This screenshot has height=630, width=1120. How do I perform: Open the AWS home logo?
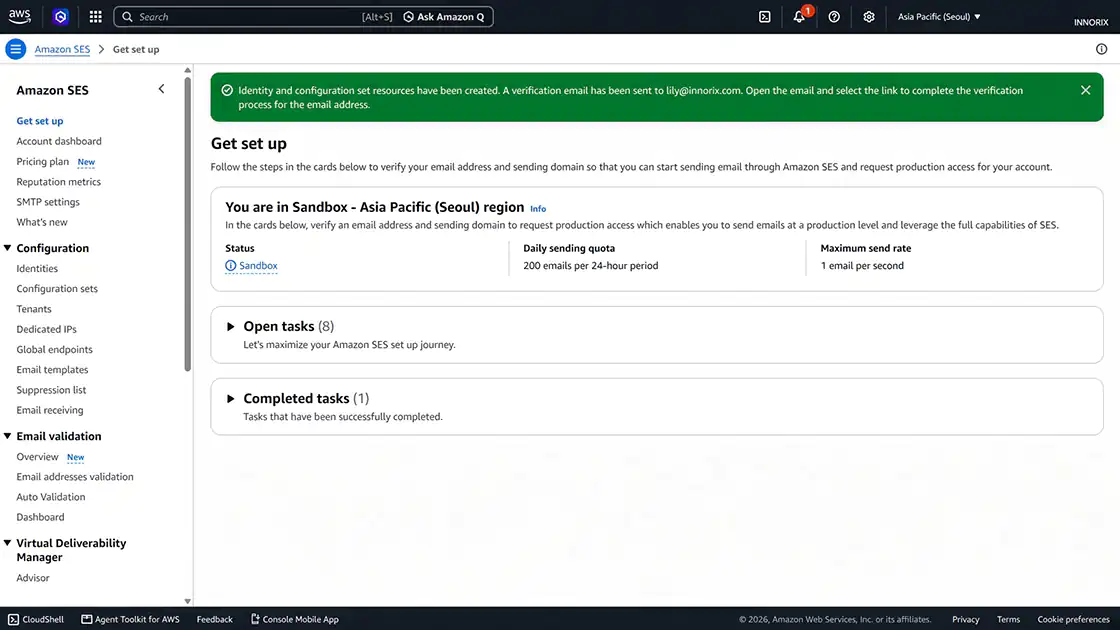click(x=20, y=16)
